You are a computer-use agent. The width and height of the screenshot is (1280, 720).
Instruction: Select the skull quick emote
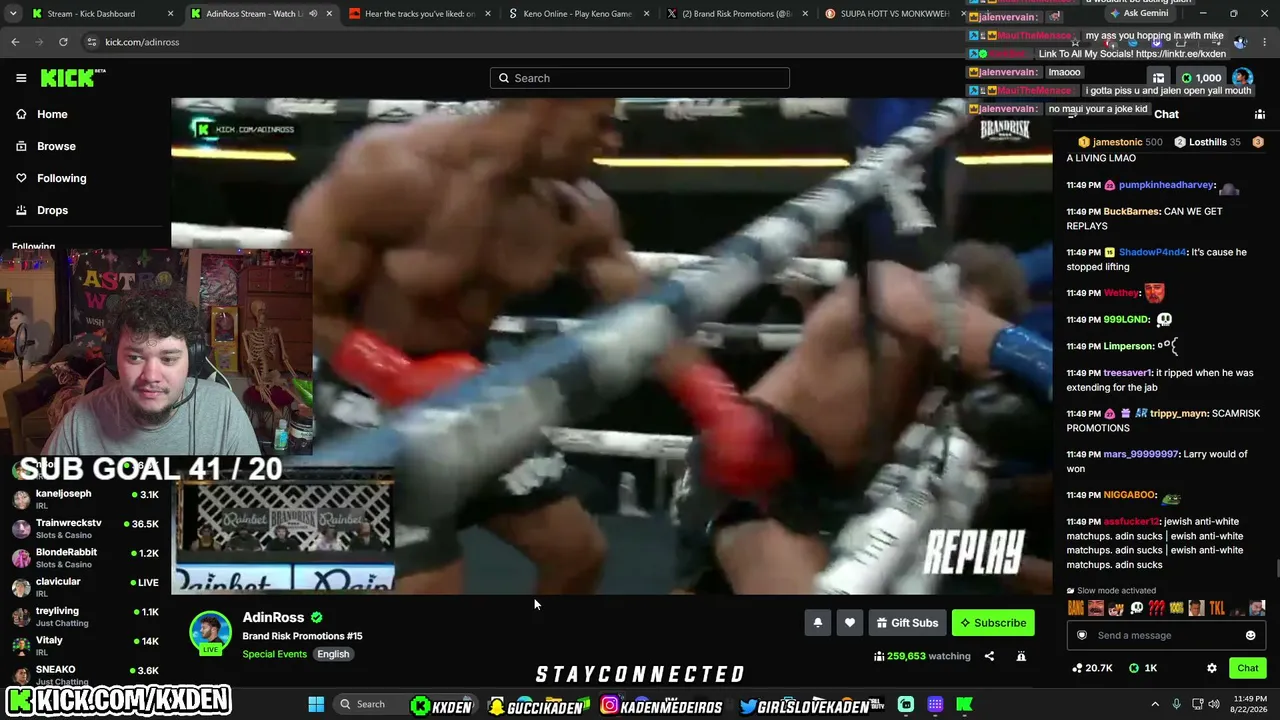pos(1136,608)
